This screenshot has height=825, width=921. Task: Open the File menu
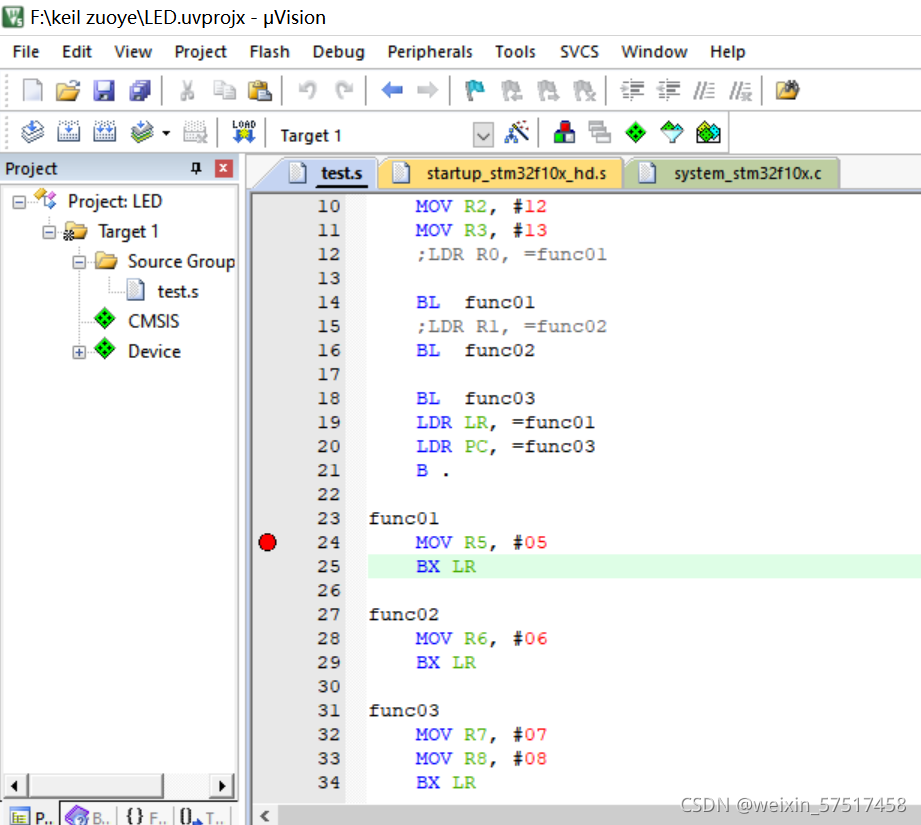[26, 52]
